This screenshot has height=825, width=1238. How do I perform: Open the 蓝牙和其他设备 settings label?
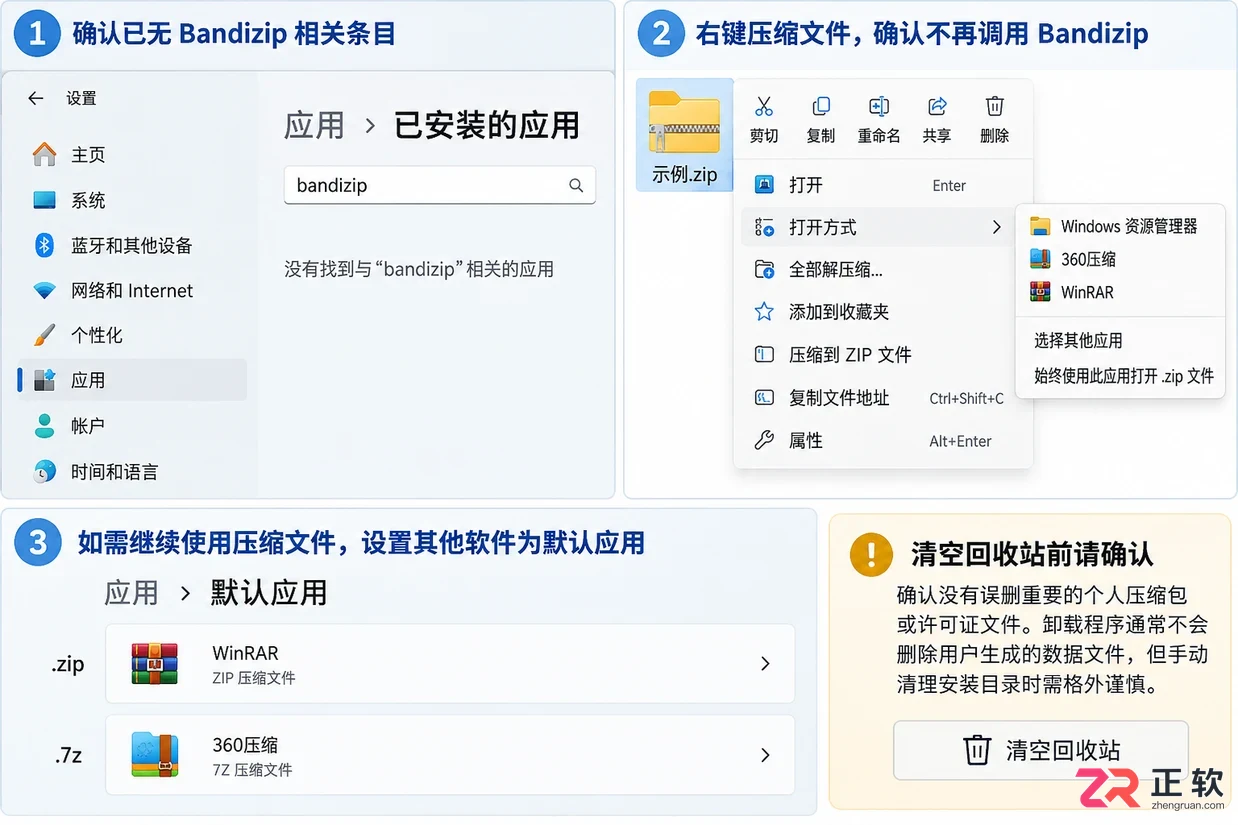click(x=131, y=245)
